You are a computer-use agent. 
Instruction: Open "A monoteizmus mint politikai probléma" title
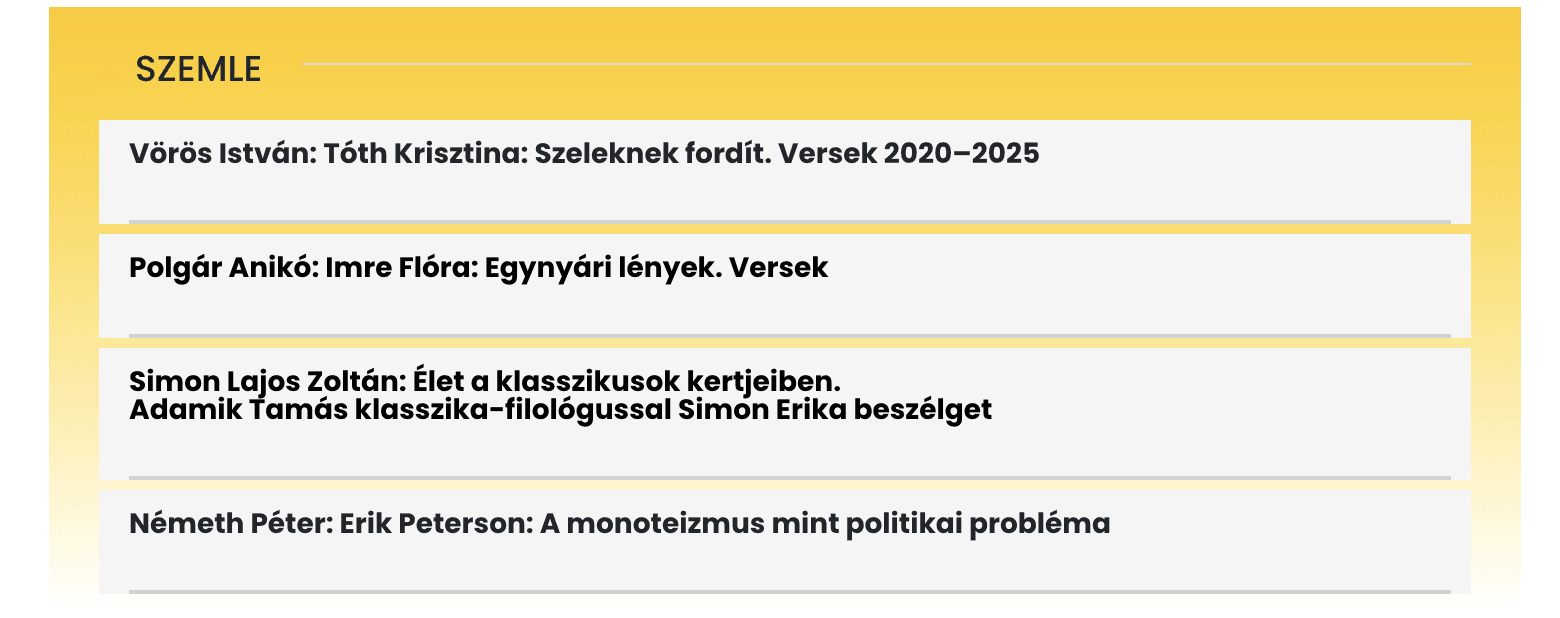[825, 524]
